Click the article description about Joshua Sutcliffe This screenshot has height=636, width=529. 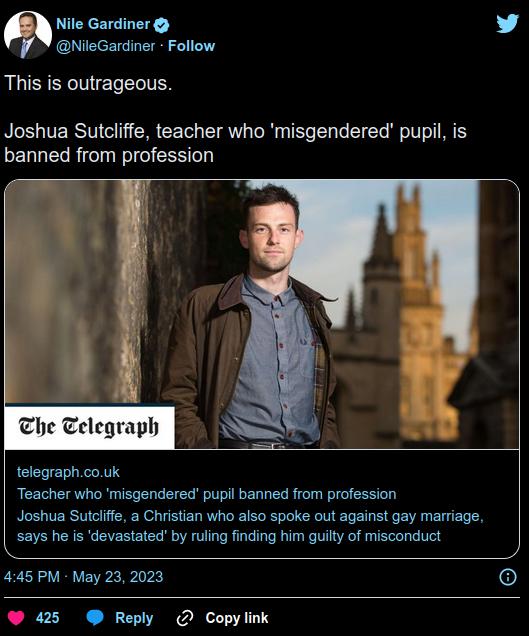[250, 526]
